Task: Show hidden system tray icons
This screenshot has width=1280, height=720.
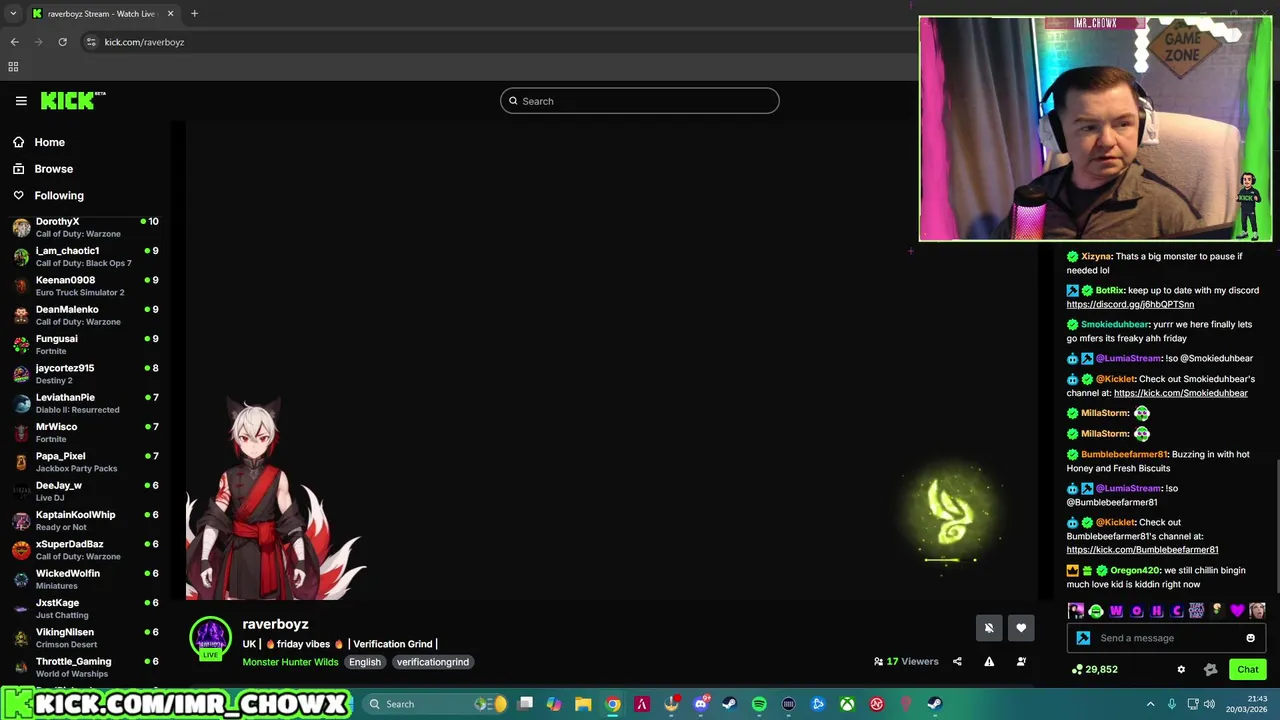Action: point(1150,704)
